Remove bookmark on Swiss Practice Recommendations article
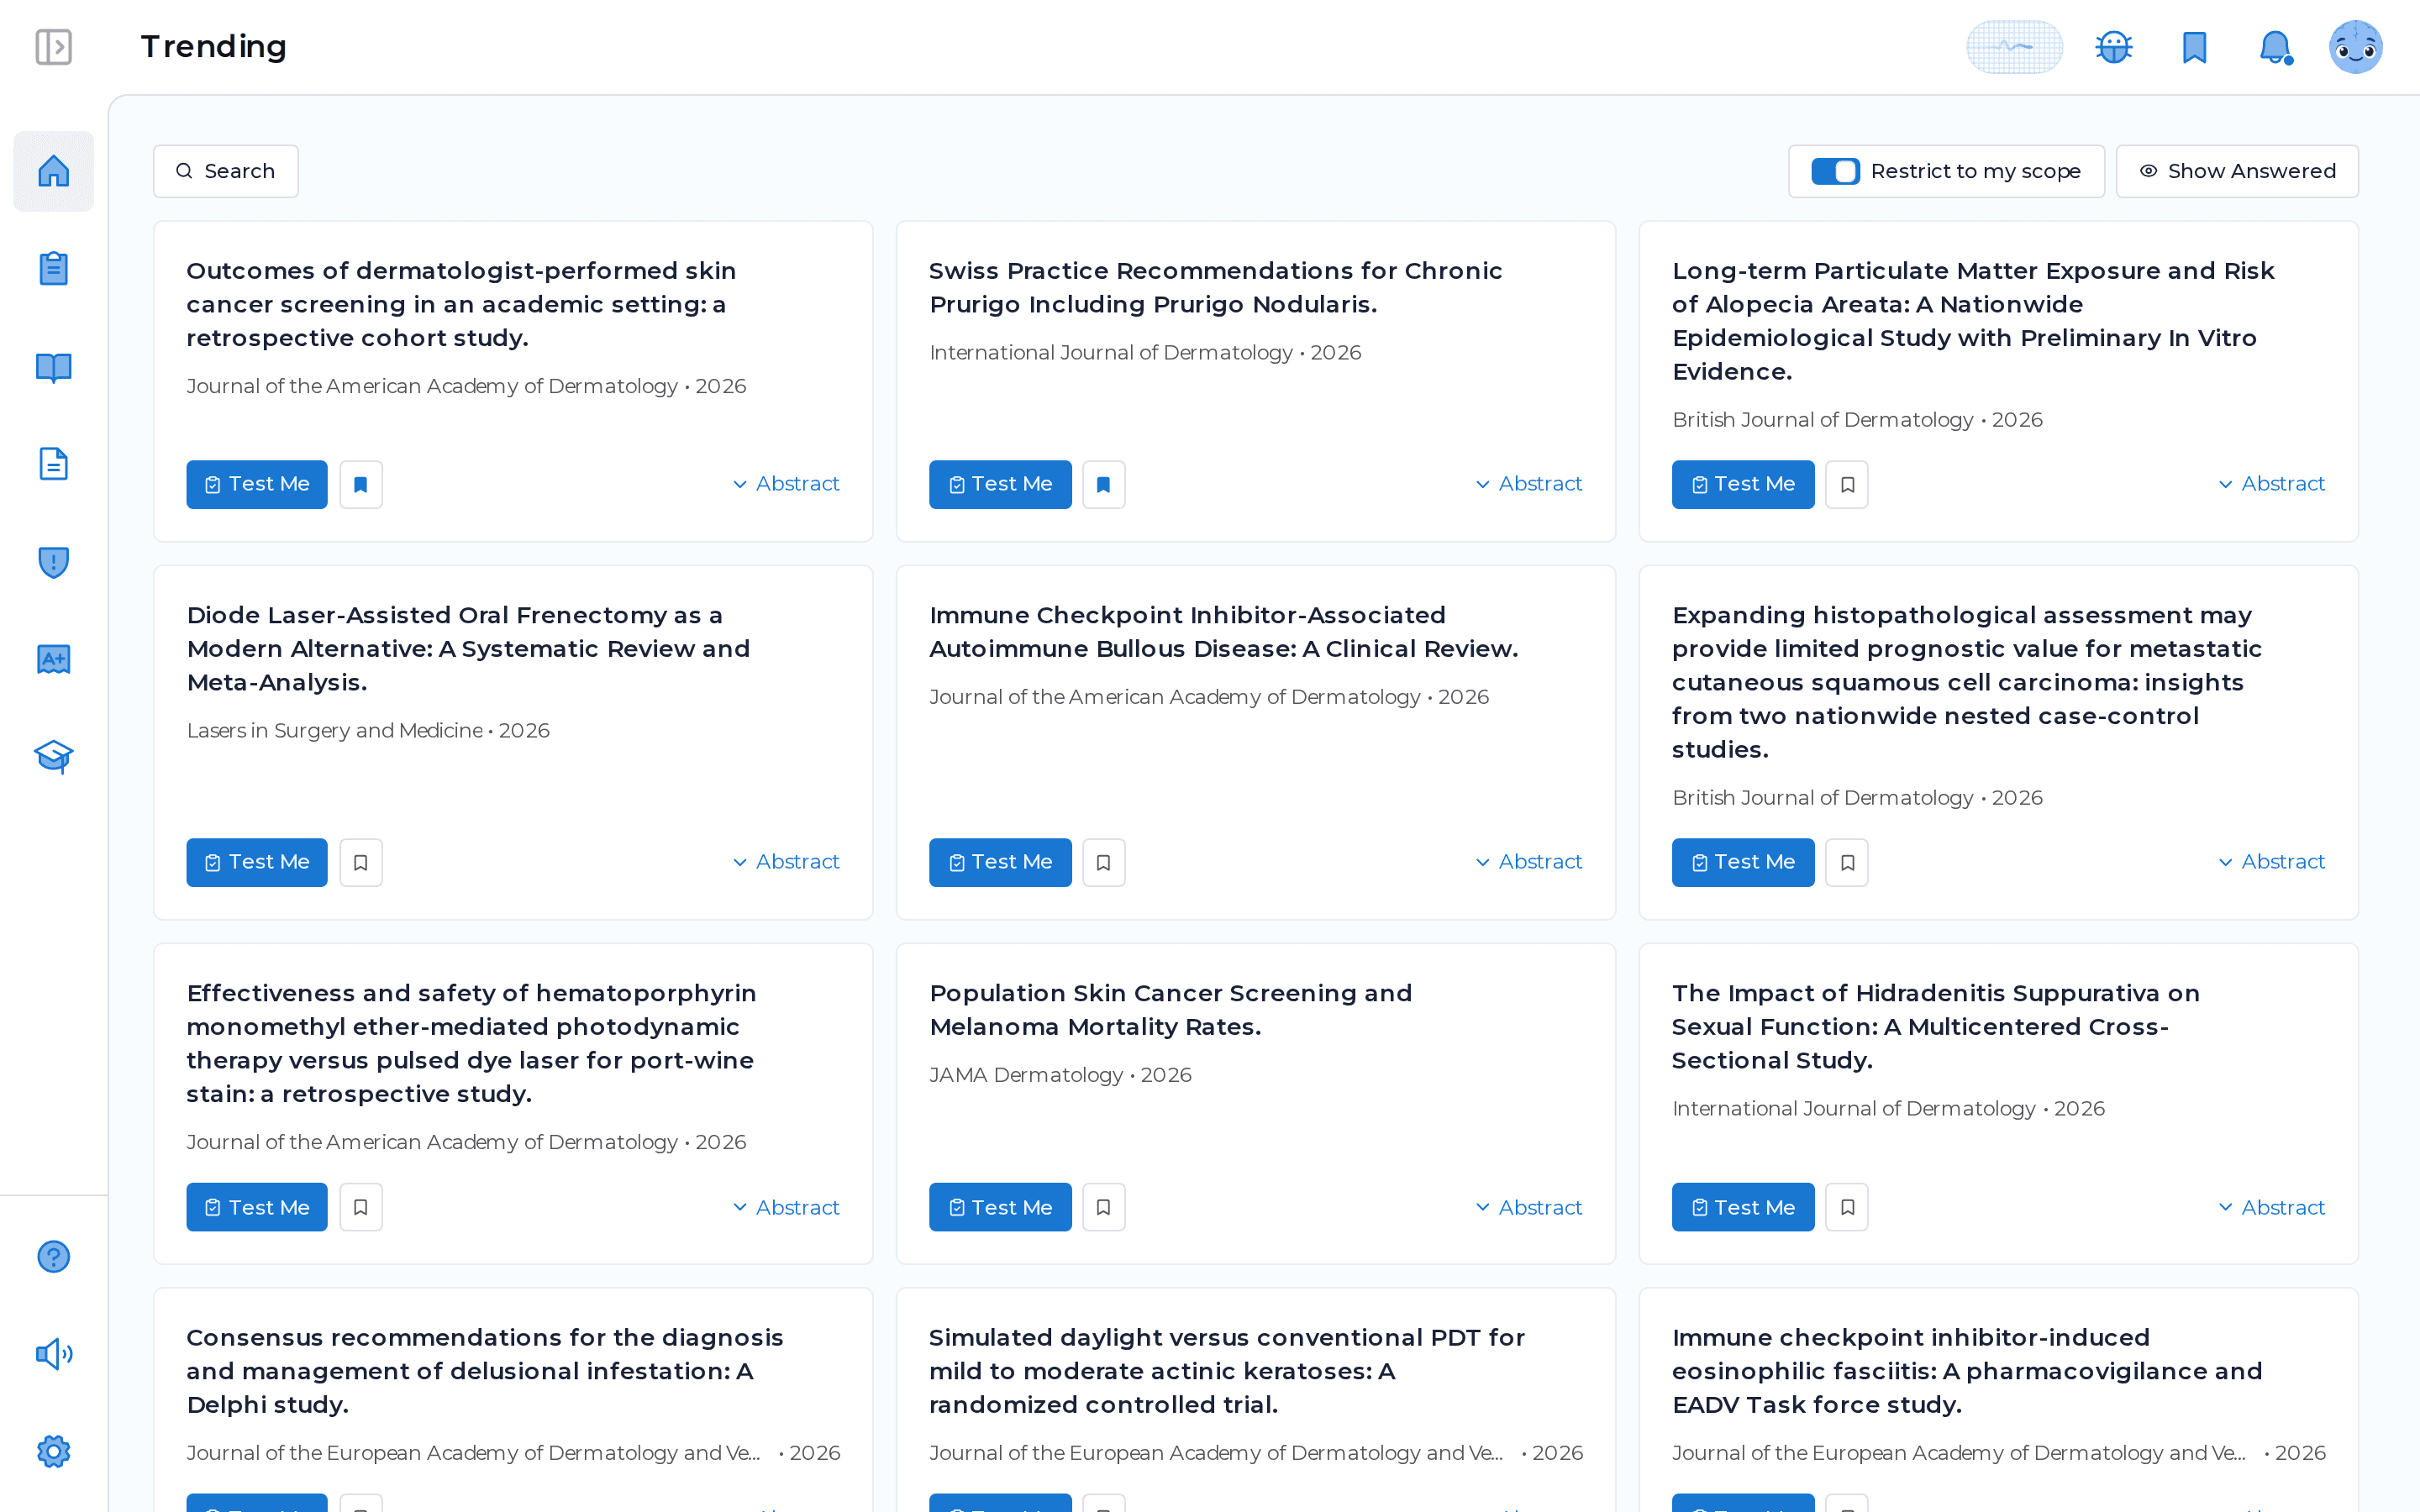The width and height of the screenshot is (2420, 1512). tap(1103, 484)
